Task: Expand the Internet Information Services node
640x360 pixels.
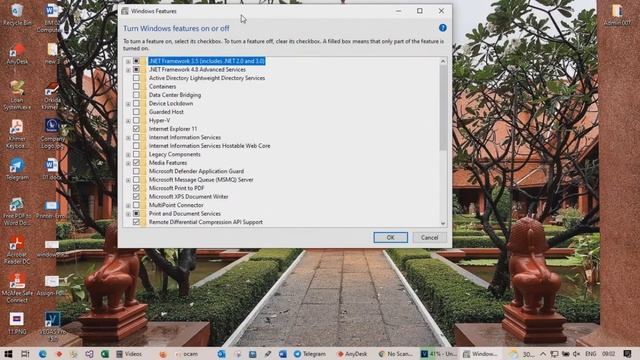Action: click(x=128, y=138)
